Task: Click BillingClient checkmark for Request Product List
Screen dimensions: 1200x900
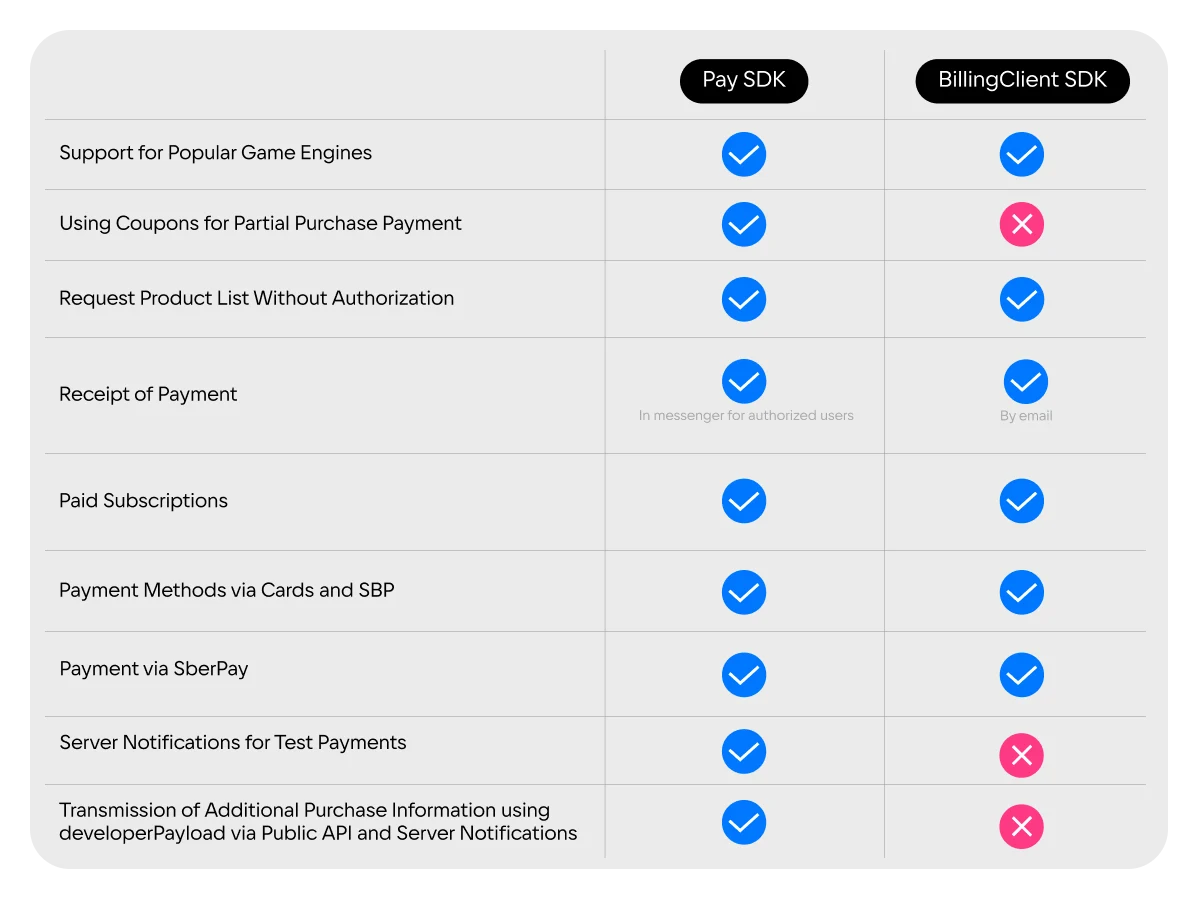Action: tap(1022, 300)
